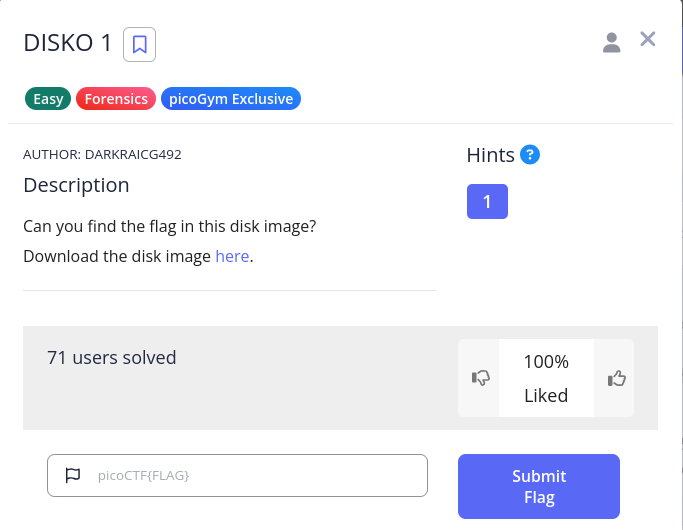Close the DISKO 1 challenge dialog
Screen dimensions: 683x530
[x=648, y=39]
